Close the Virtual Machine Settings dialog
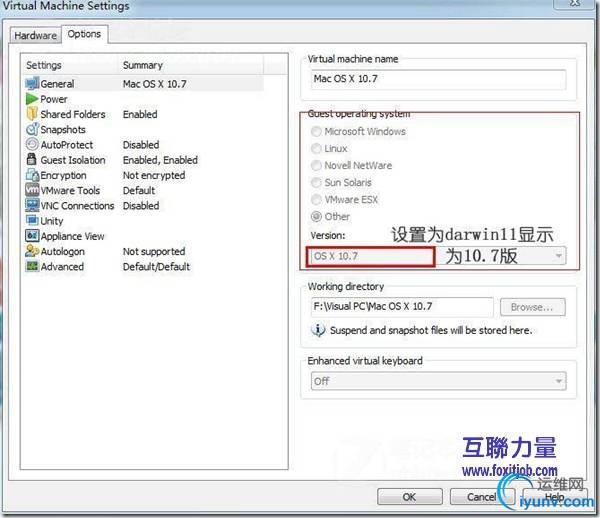600x518 pixels. (574, 3)
